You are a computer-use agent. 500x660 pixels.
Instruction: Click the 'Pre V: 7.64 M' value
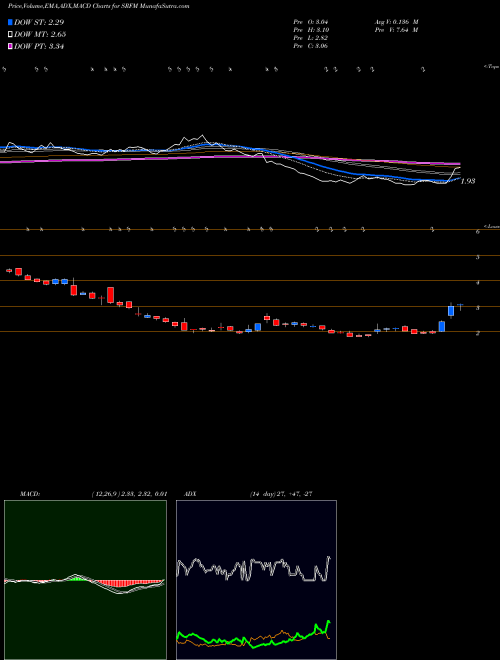click(396, 30)
